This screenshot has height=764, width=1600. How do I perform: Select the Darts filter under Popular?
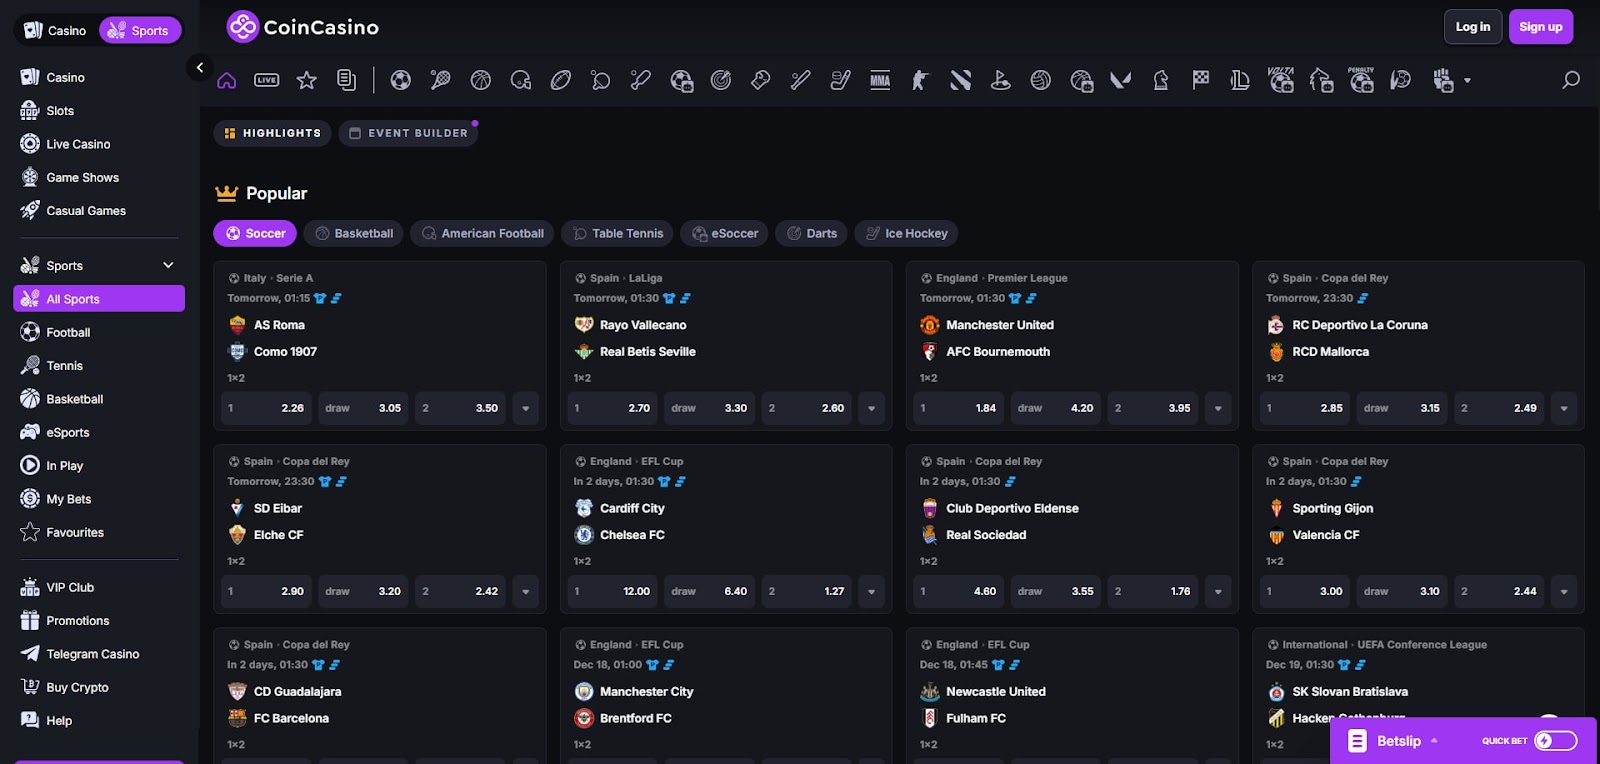(x=812, y=233)
